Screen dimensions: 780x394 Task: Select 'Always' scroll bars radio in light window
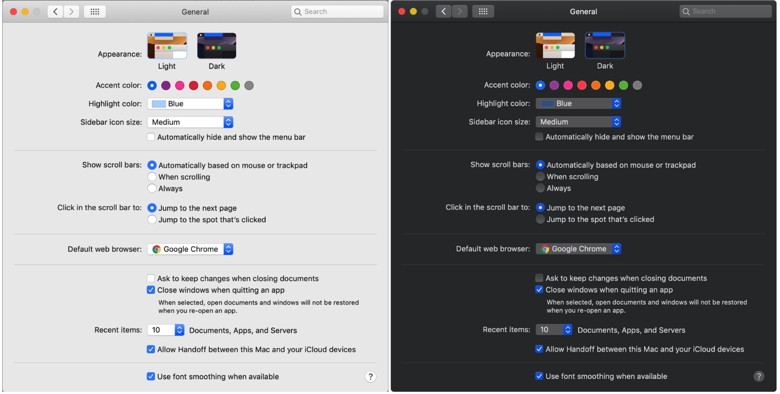tap(152, 188)
